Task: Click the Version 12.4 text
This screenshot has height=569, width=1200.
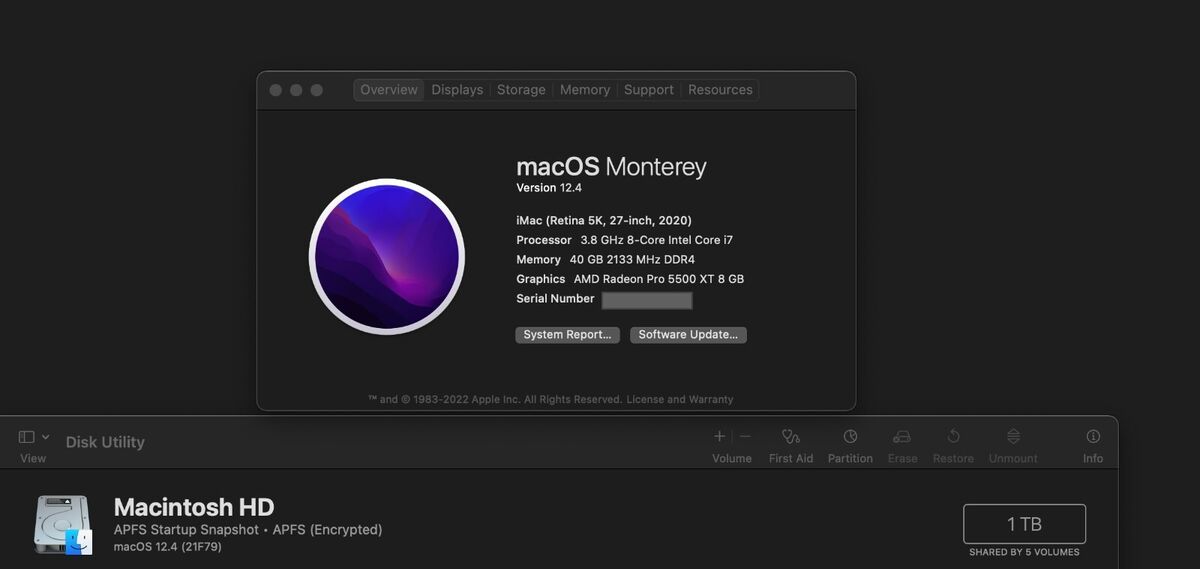Action: tap(549, 188)
